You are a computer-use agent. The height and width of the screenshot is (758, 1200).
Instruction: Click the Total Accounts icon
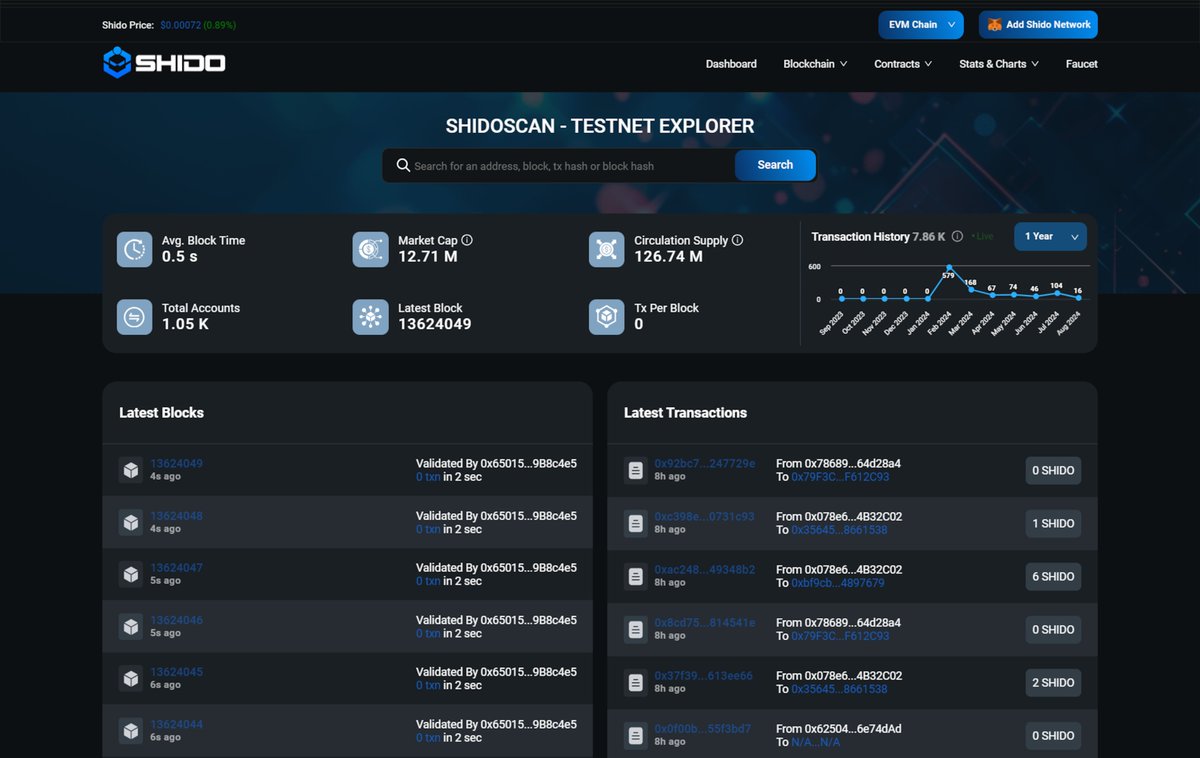click(x=134, y=317)
